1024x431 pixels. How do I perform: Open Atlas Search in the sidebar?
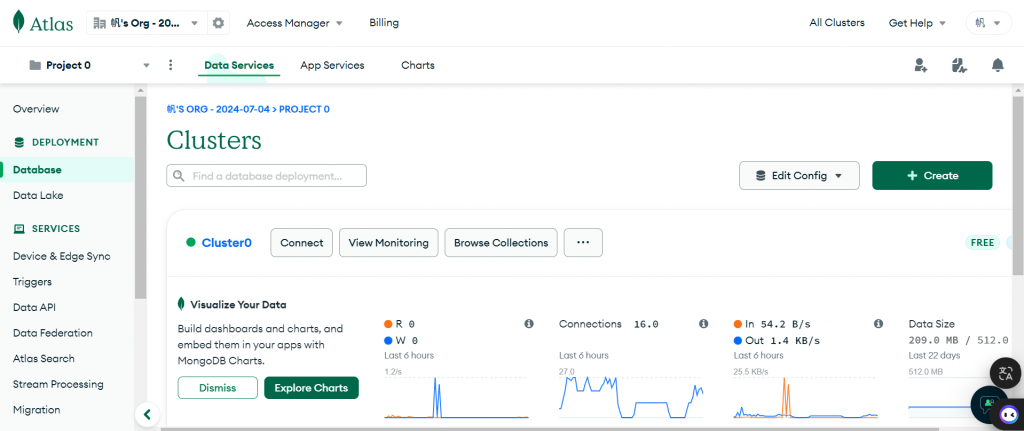44,359
